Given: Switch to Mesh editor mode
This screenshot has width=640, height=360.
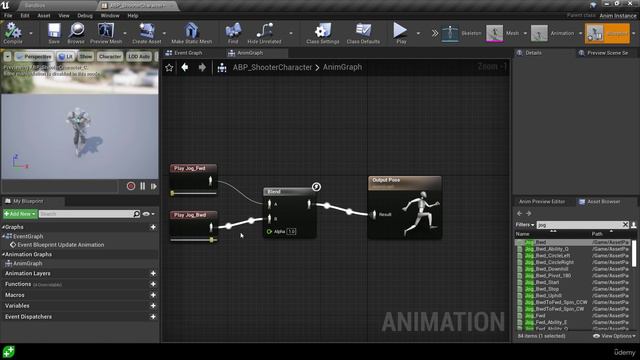Looking at the screenshot, I should tap(503, 33).
